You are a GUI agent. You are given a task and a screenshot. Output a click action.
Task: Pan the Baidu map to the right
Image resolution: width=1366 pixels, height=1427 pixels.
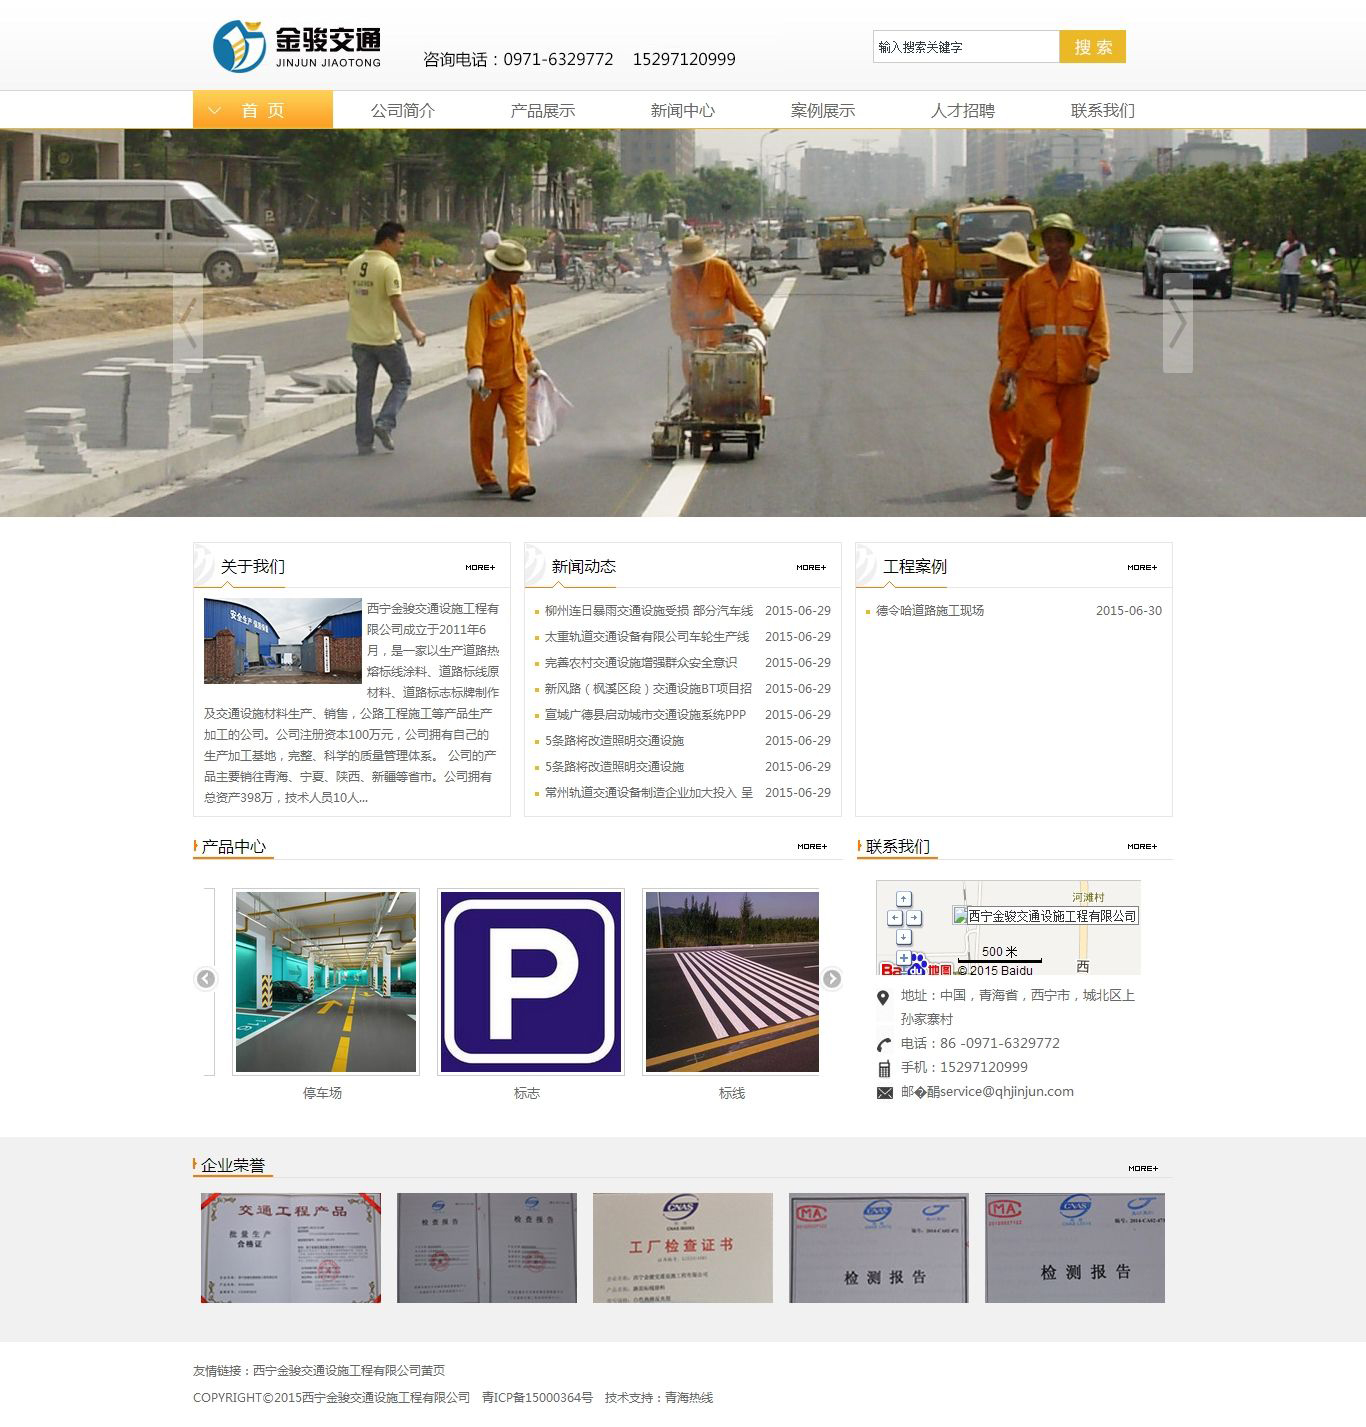click(914, 918)
